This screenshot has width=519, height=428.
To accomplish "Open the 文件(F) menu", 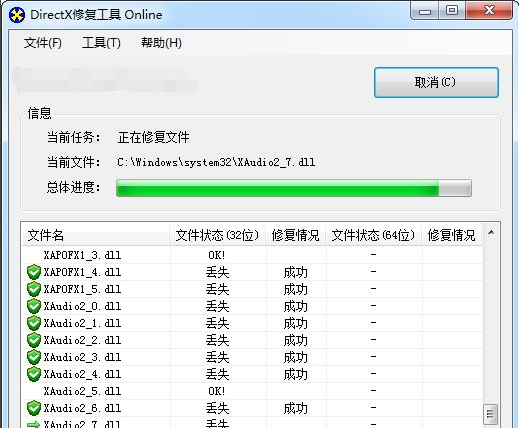I will click(43, 43).
